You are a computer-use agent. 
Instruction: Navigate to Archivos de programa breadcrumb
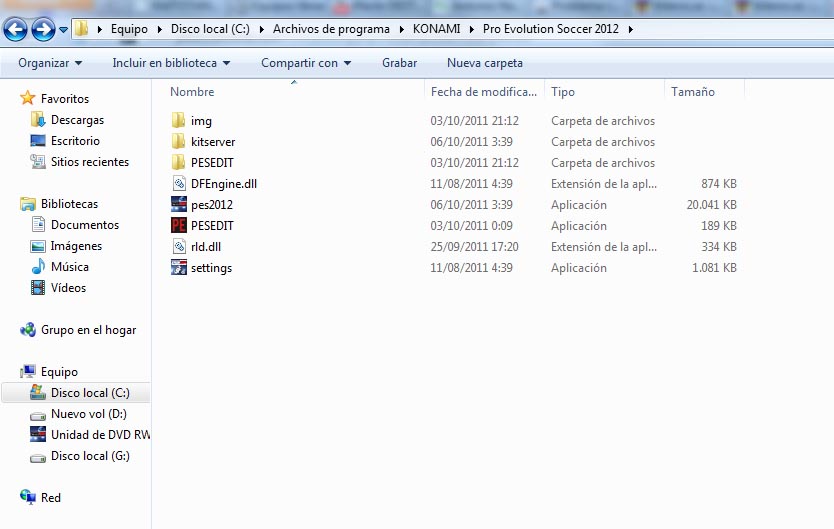point(331,29)
